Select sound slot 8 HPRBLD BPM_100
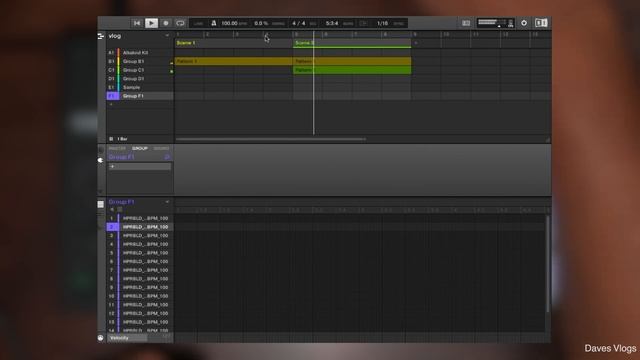Screen dimensions: 640x360 140,279
